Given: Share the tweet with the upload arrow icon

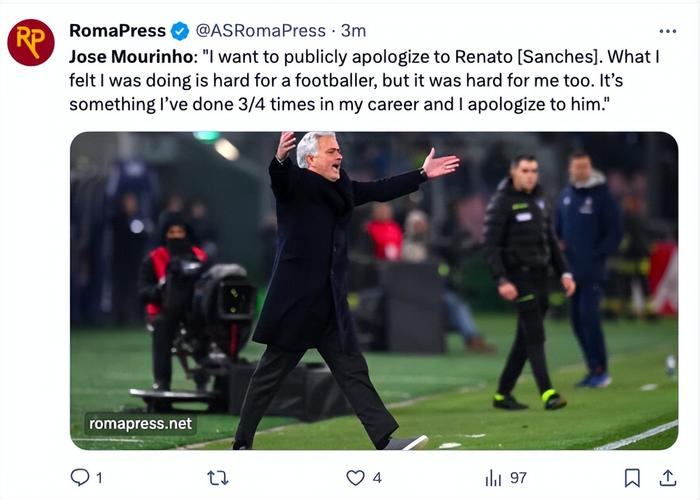Looking at the screenshot, I should point(667,478).
